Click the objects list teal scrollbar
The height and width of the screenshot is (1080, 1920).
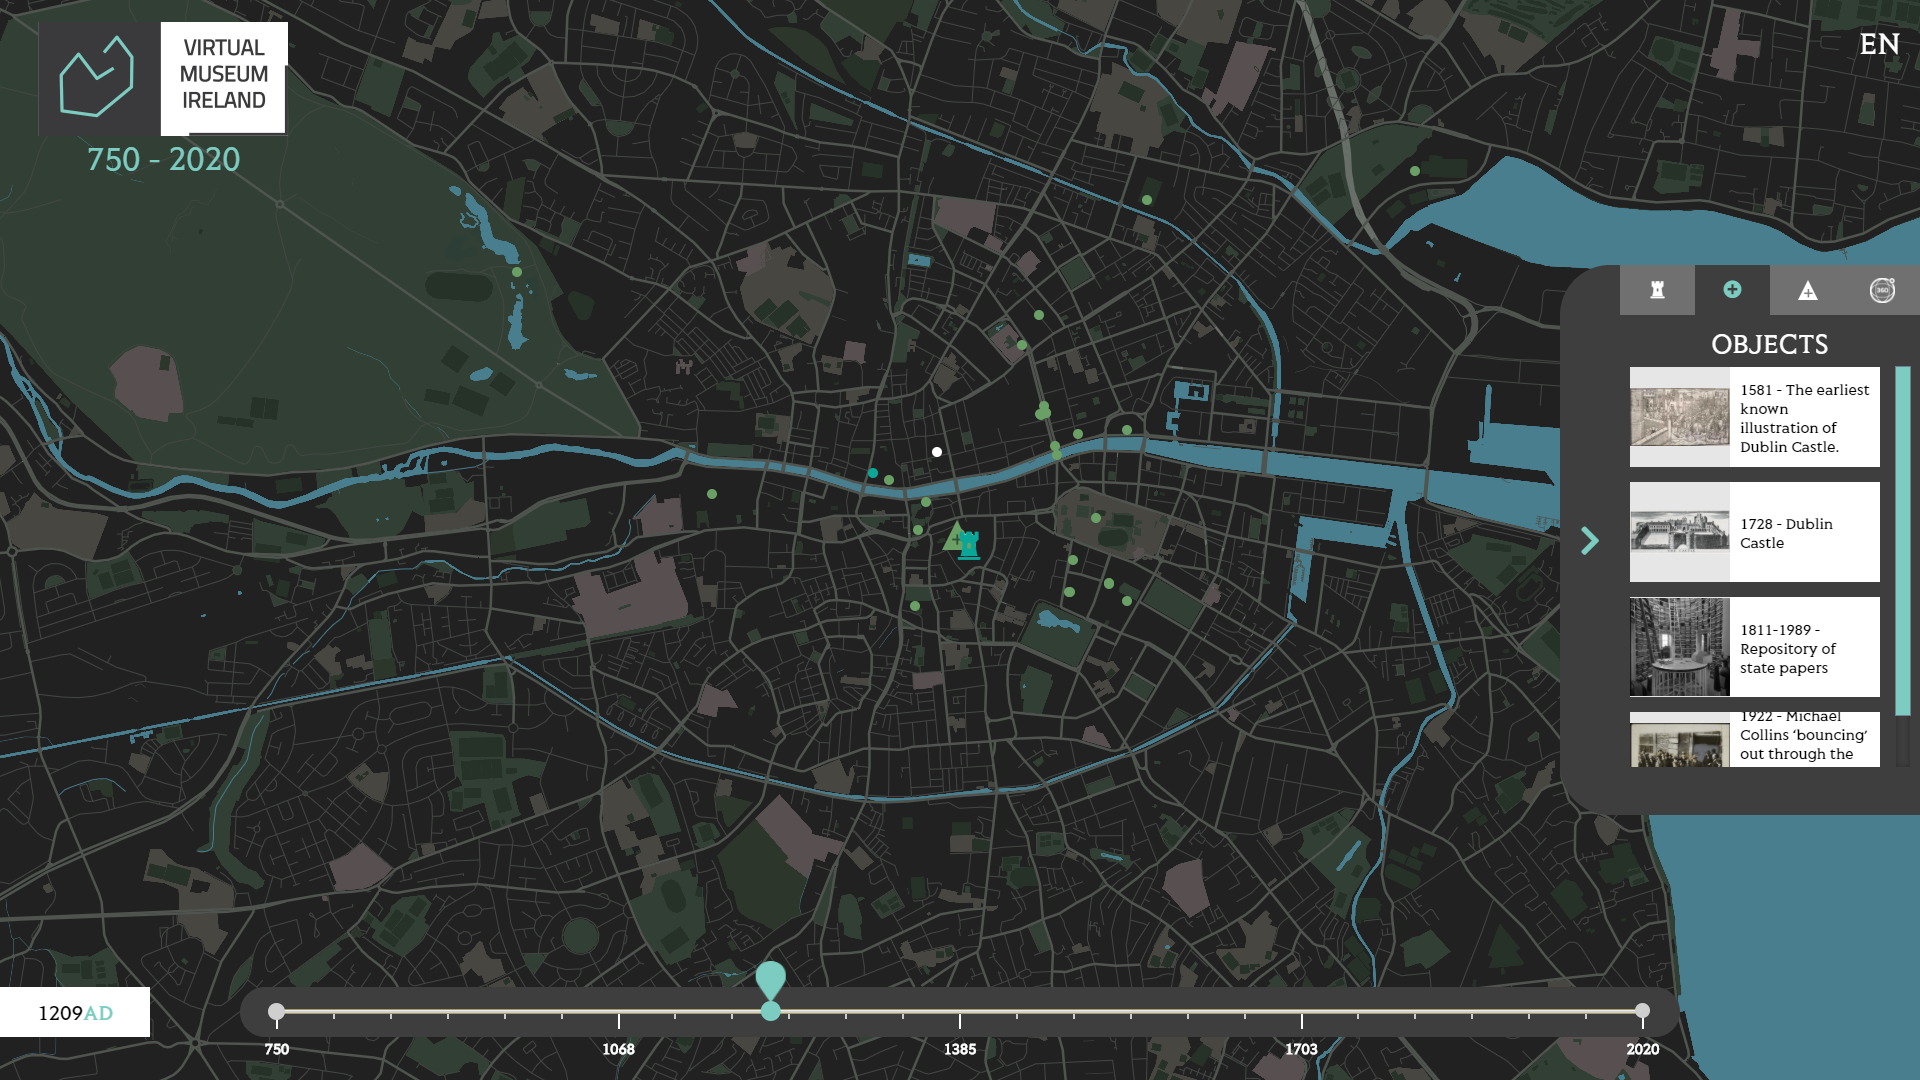tap(1902, 540)
